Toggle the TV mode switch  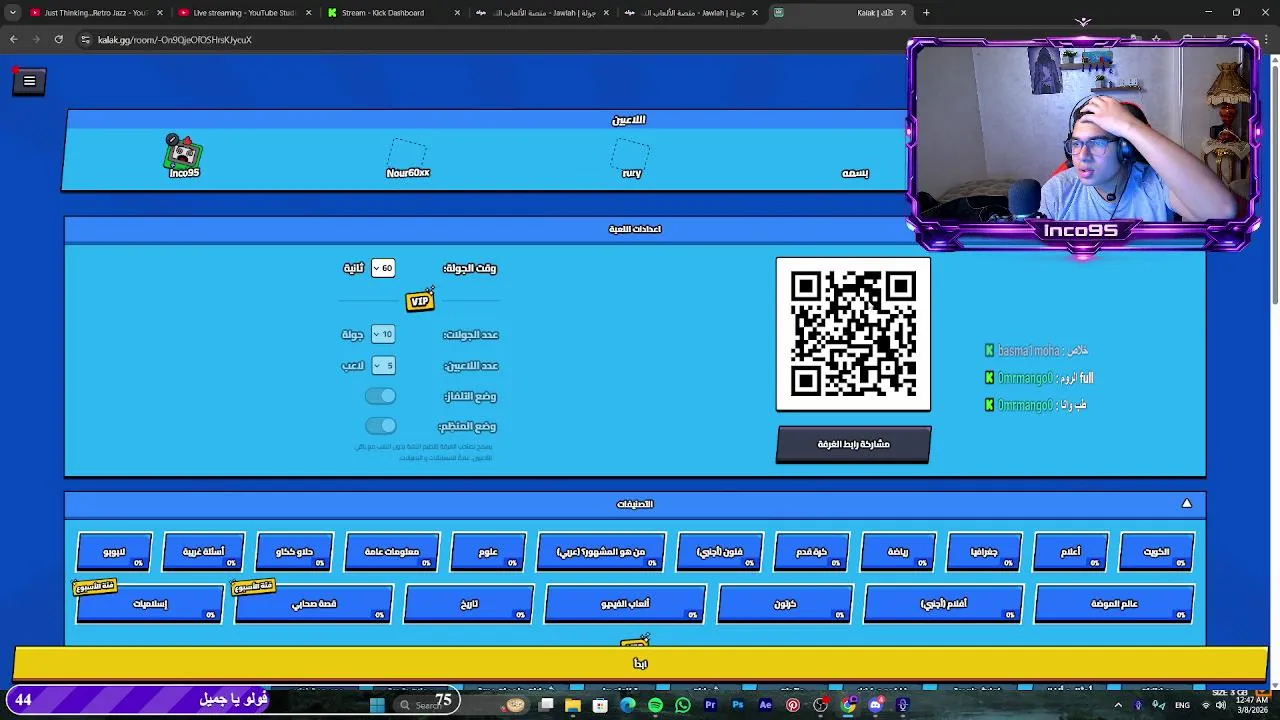point(380,396)
